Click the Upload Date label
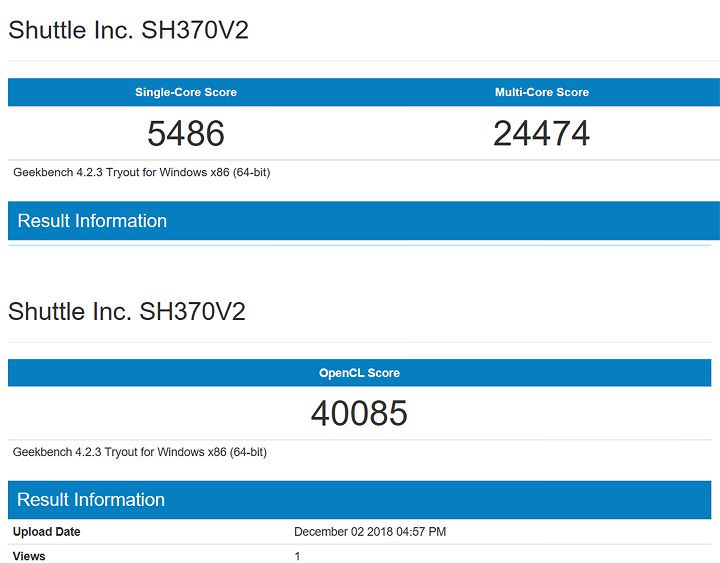The height and width of the screenshot is (563, 720). click(x=46, y=532)
